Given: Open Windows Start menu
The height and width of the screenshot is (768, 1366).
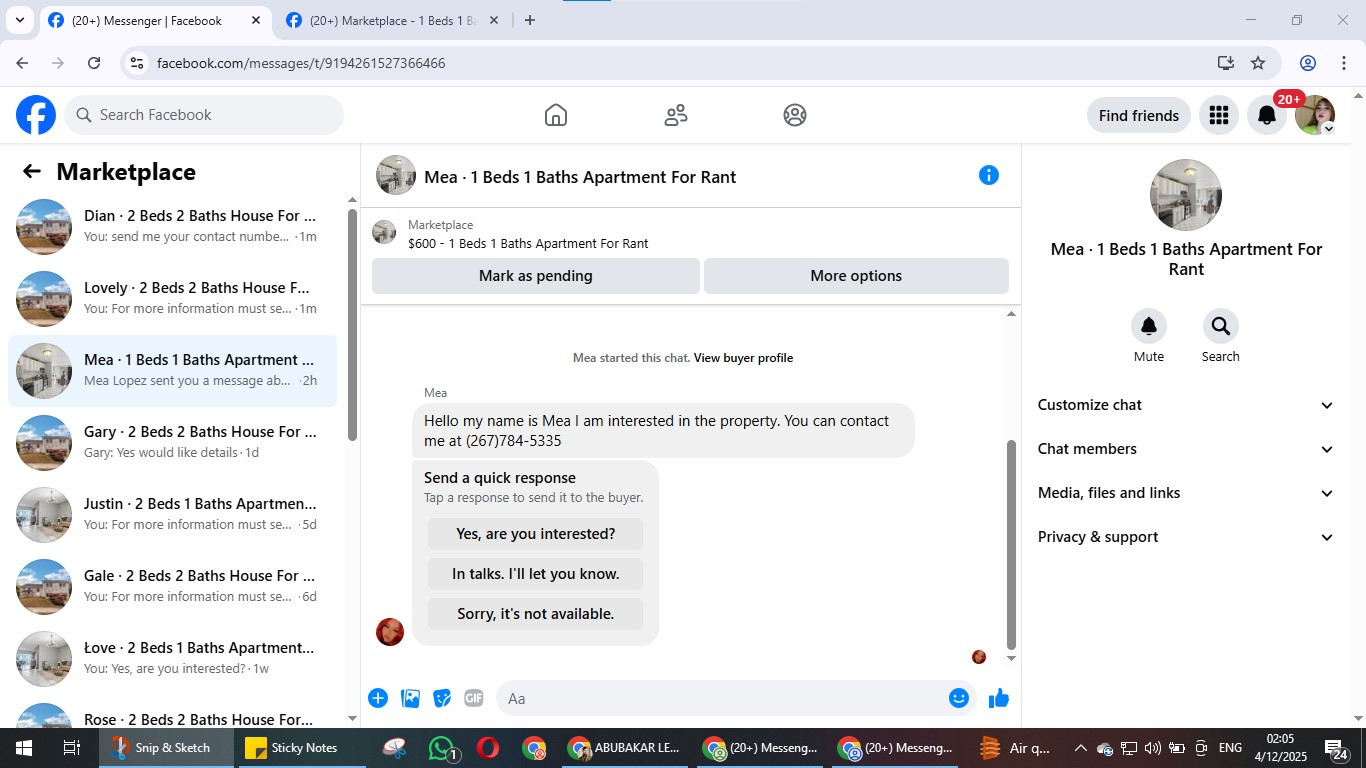Looking at the screenshot, I should (x=23, y=748).
